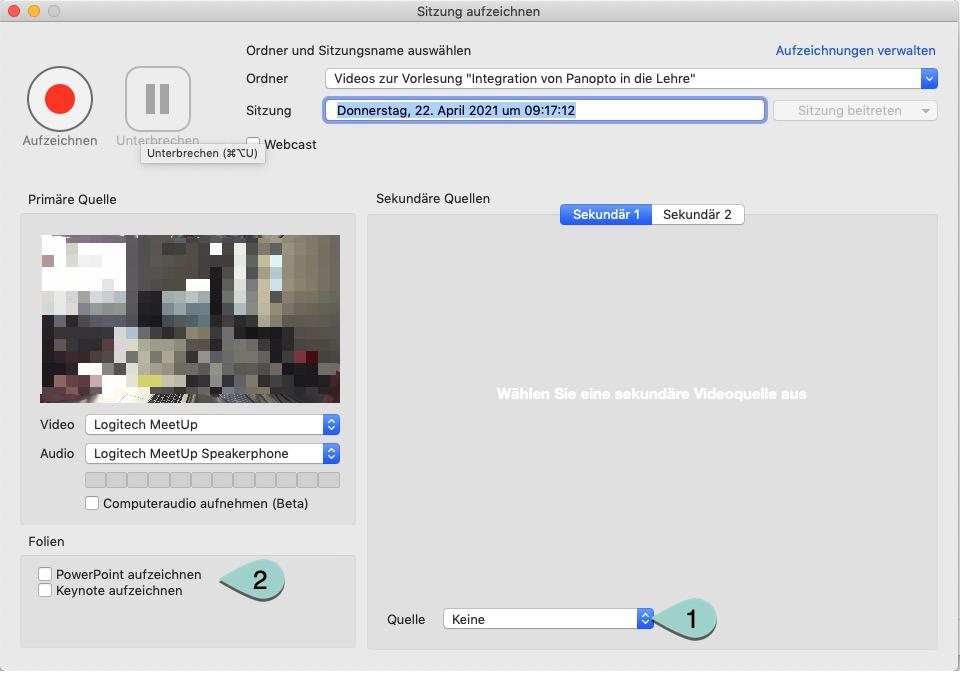
Task: Click the Sitzung name text field
Action: pyautogui.click(x=545, y=110)
